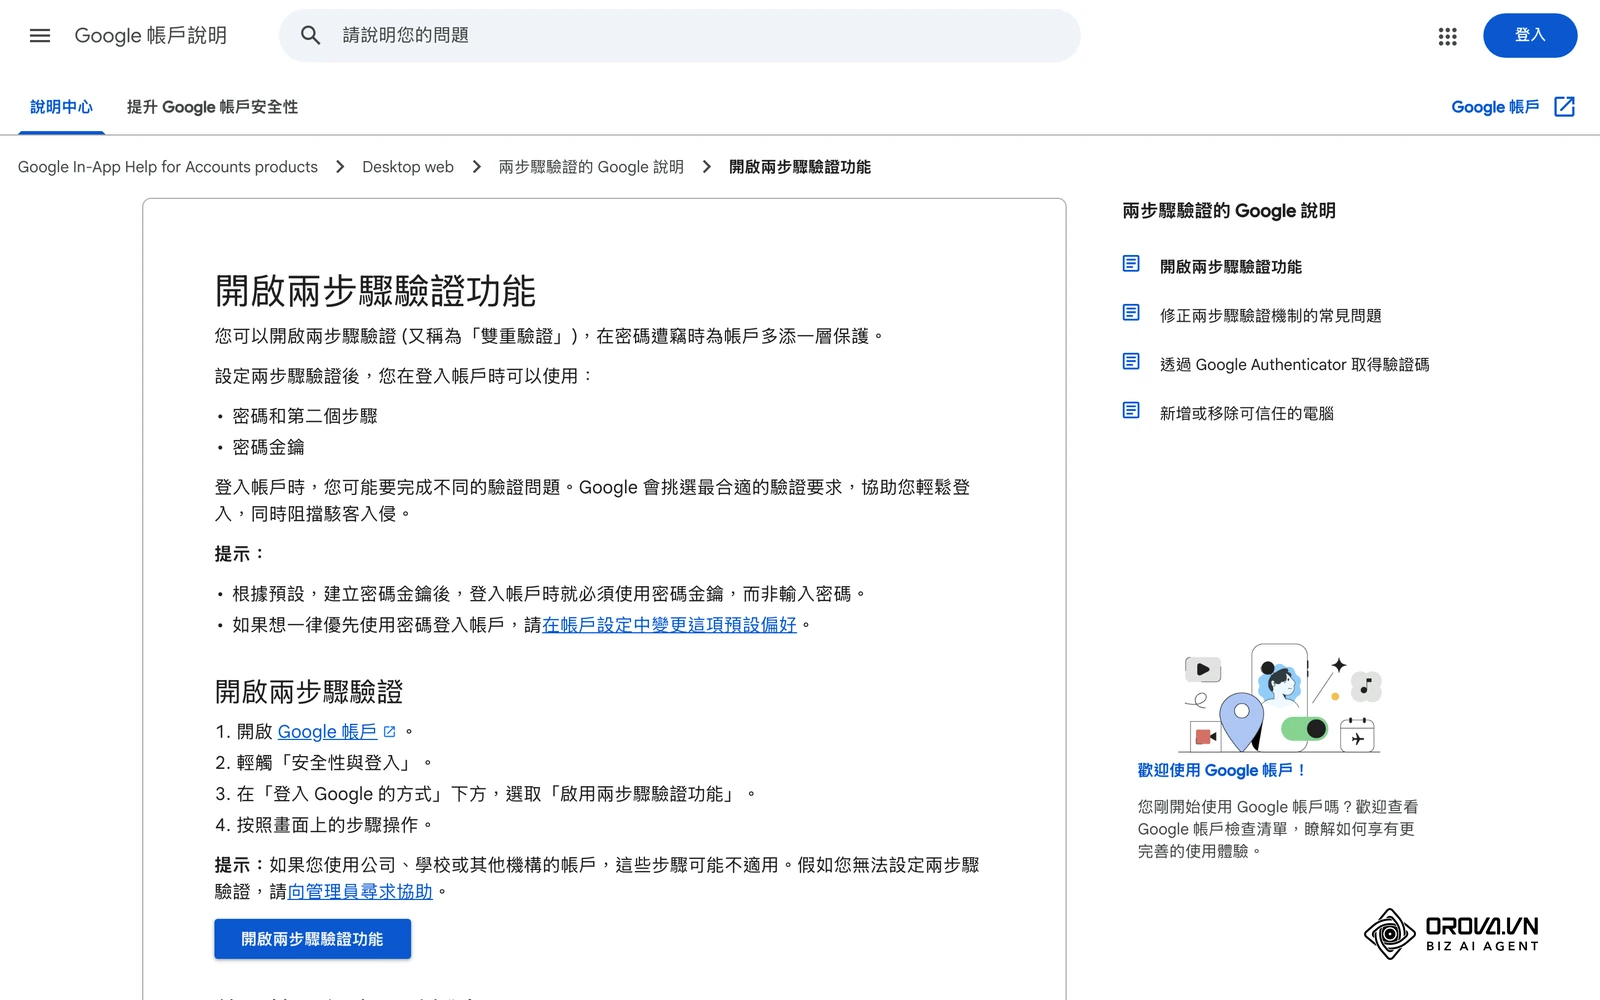Click the search magnifier icon
Viewport: 1600px width, 1000px height.
[311, 36]
